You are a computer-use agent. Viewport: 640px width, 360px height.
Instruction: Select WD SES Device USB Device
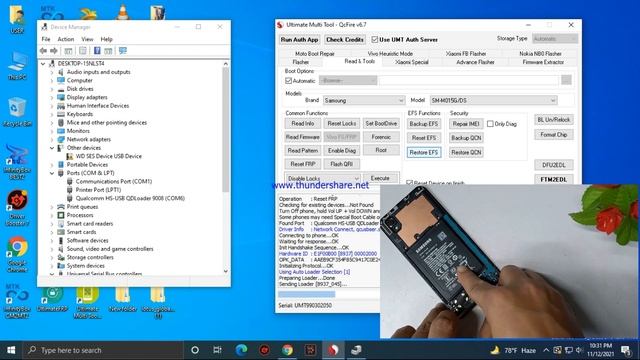pos(109,156)
